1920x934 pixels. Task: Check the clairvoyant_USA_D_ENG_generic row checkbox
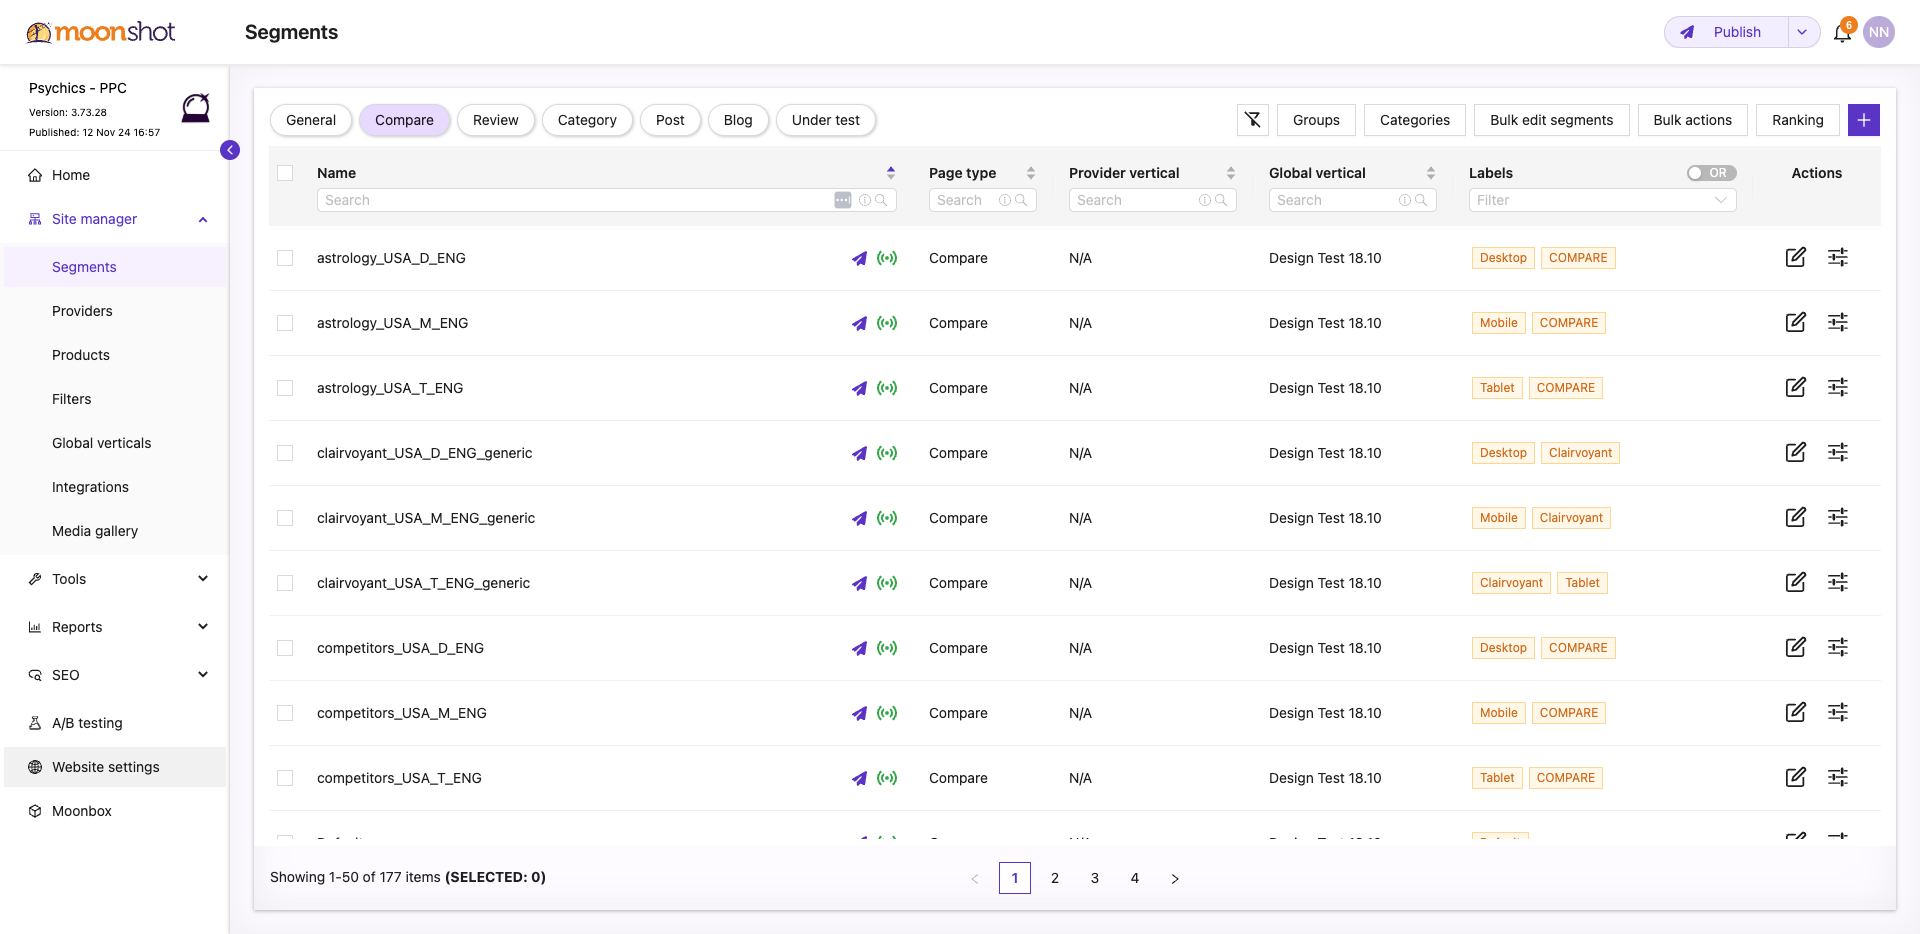[x=285, y=453]
